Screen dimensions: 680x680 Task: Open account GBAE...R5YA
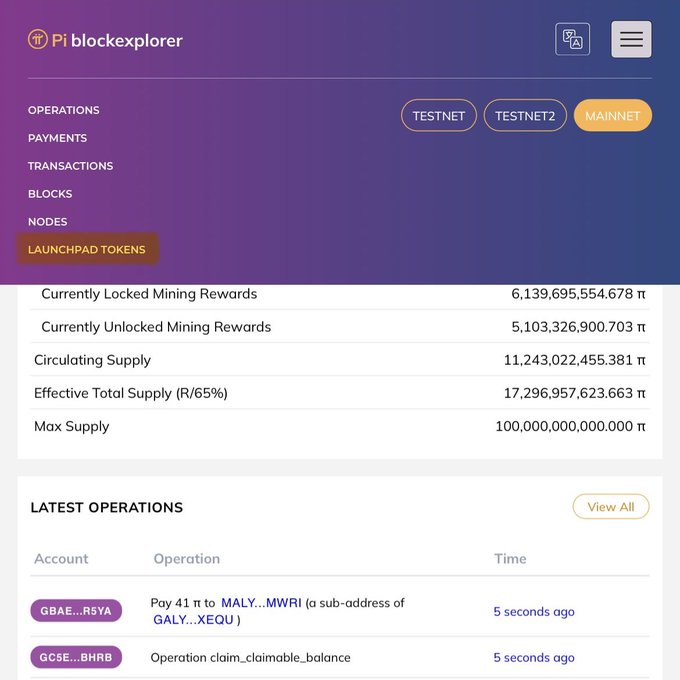76,611
